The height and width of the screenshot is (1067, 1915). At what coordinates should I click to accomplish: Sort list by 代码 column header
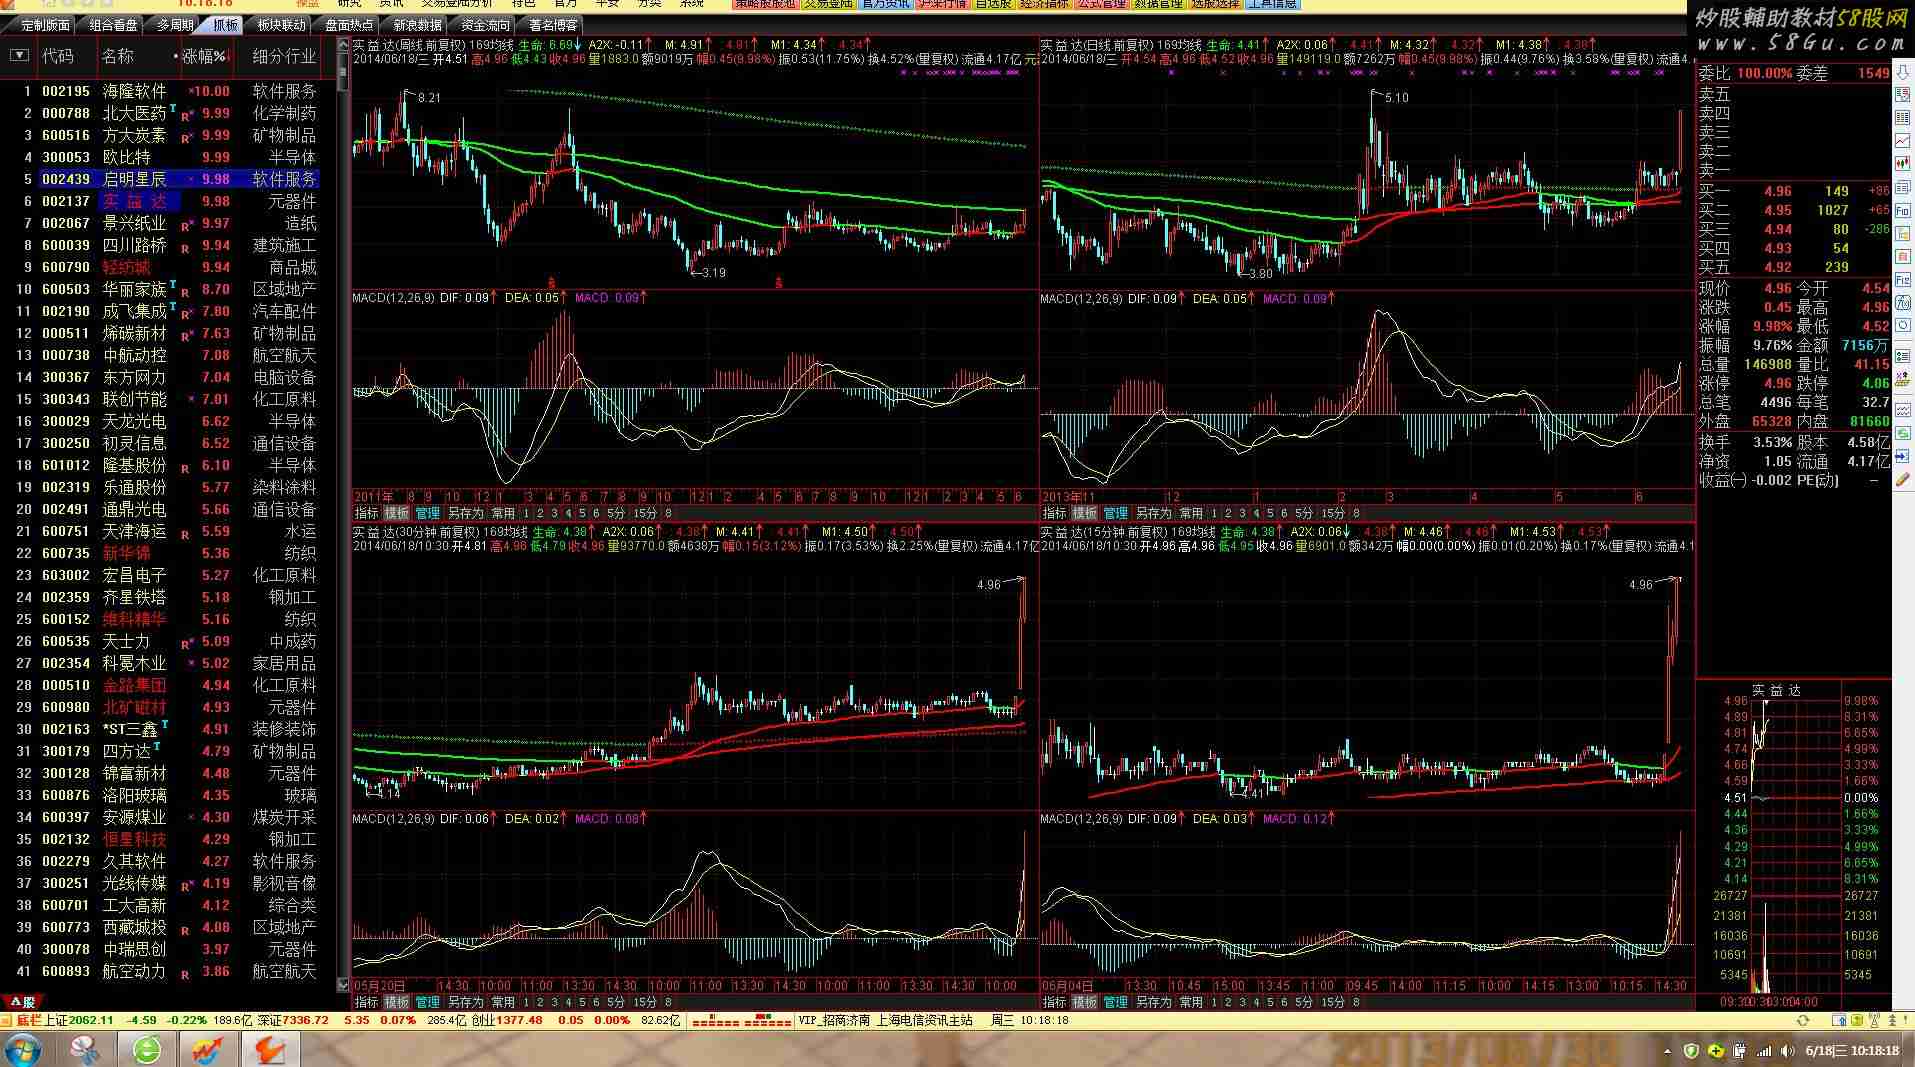pos(57,56)
